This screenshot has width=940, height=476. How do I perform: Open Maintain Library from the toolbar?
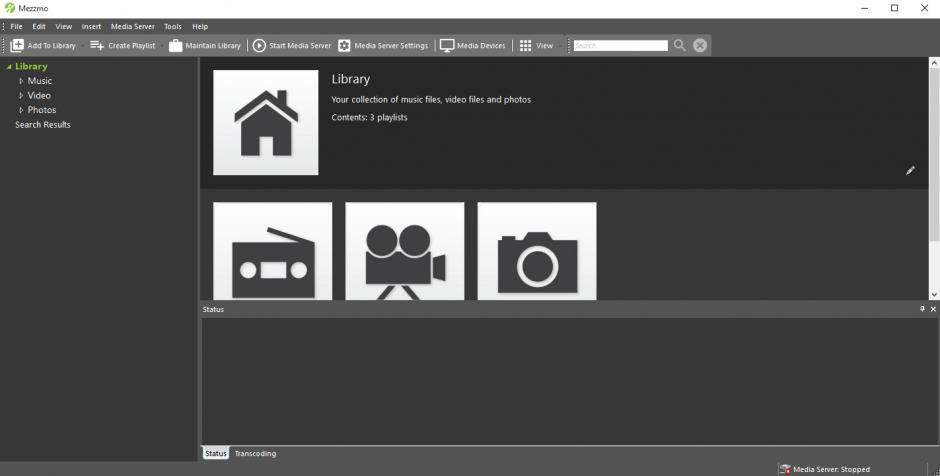(204, 46)
